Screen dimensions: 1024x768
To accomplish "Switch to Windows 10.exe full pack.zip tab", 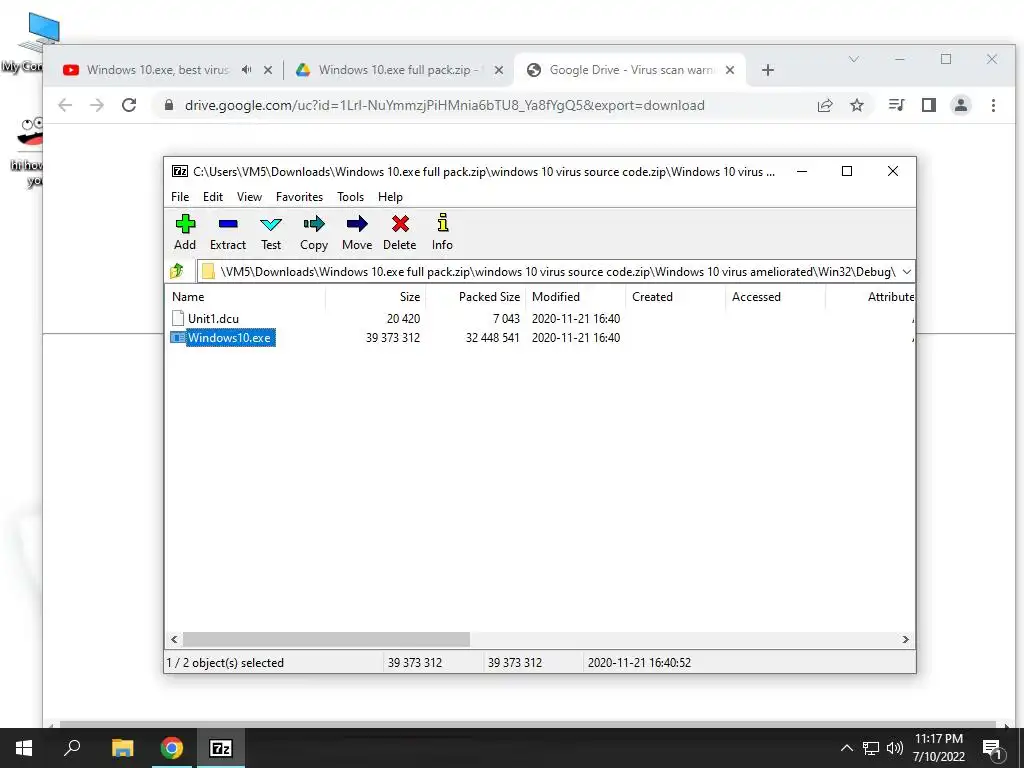I will coord(398,70).
